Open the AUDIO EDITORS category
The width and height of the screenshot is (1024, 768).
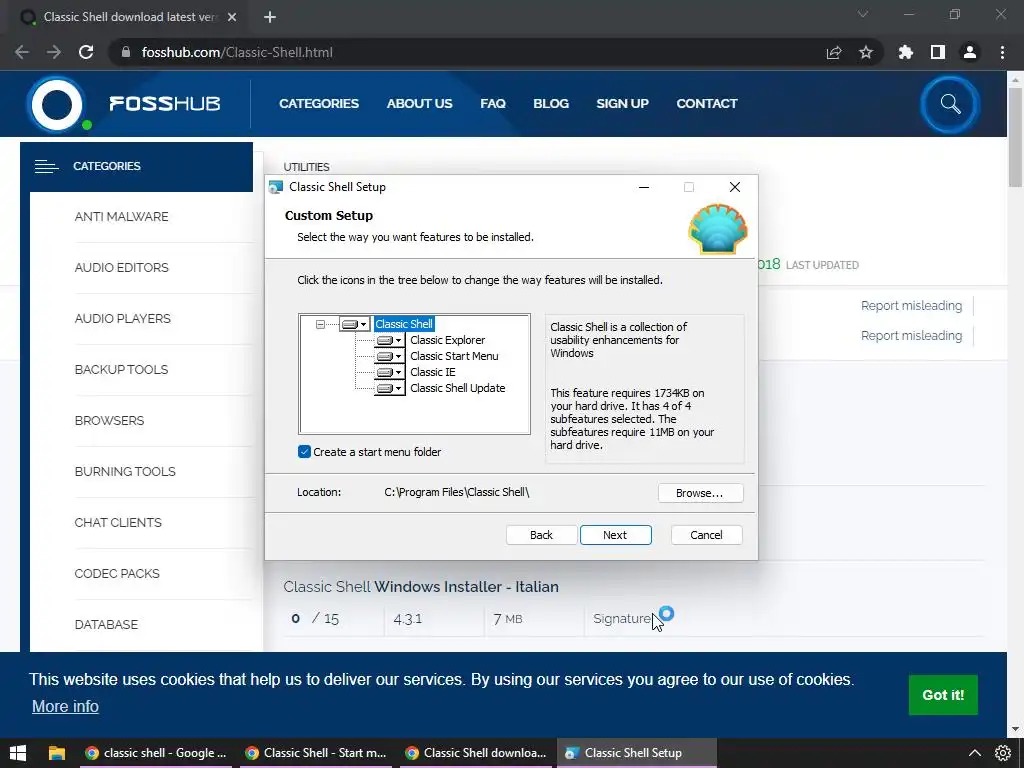[121, 268]
